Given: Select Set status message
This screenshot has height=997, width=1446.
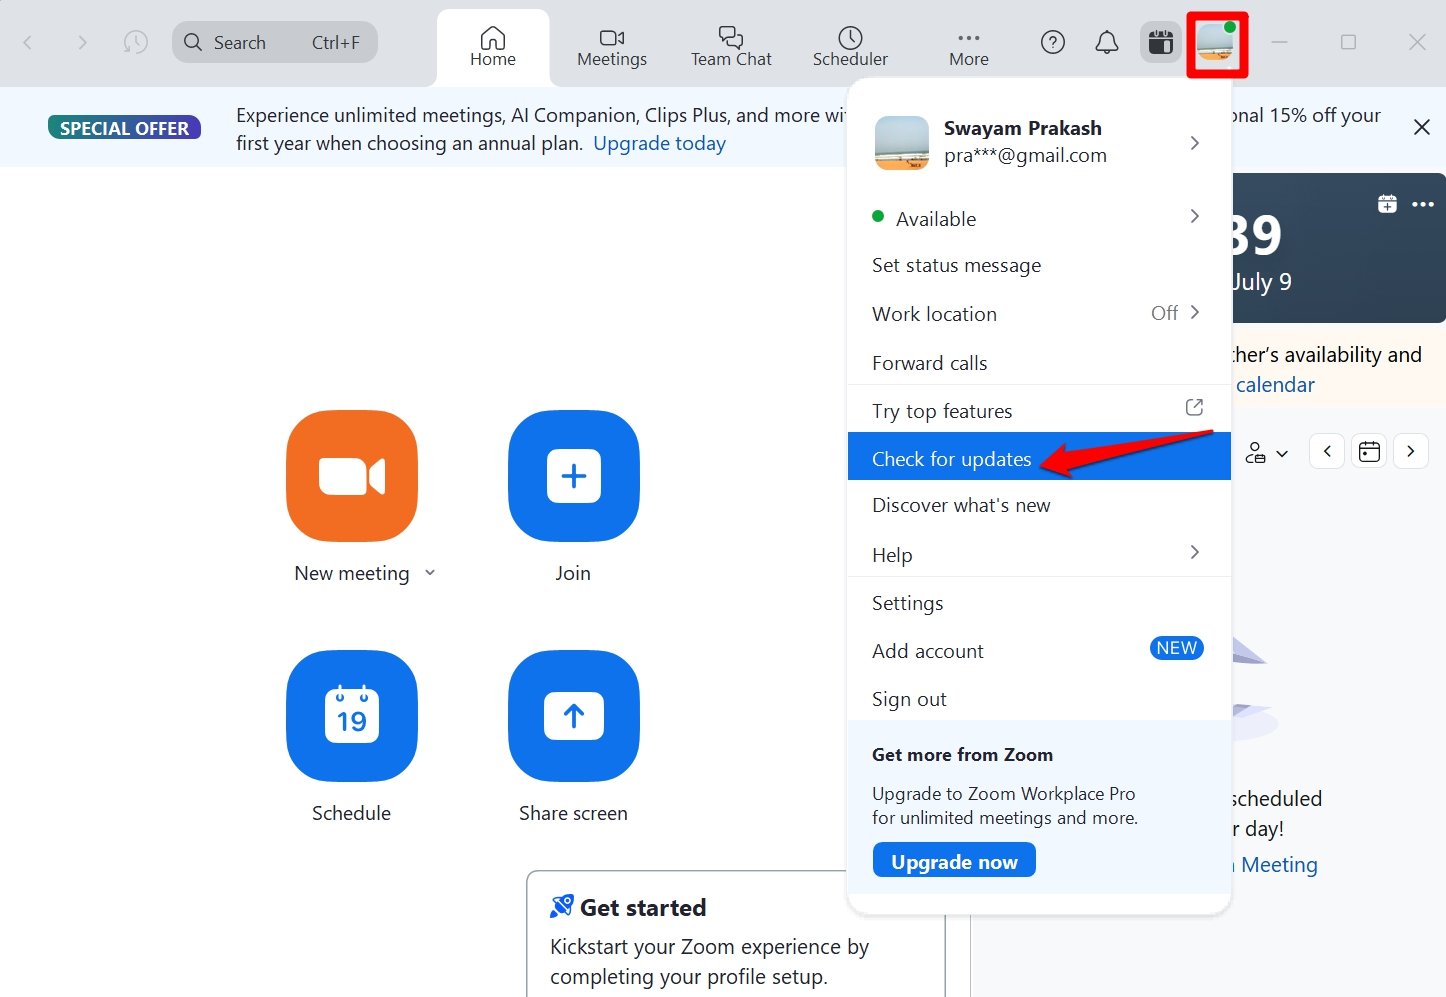Looking at the screenshot, I should pos(1039,265).
